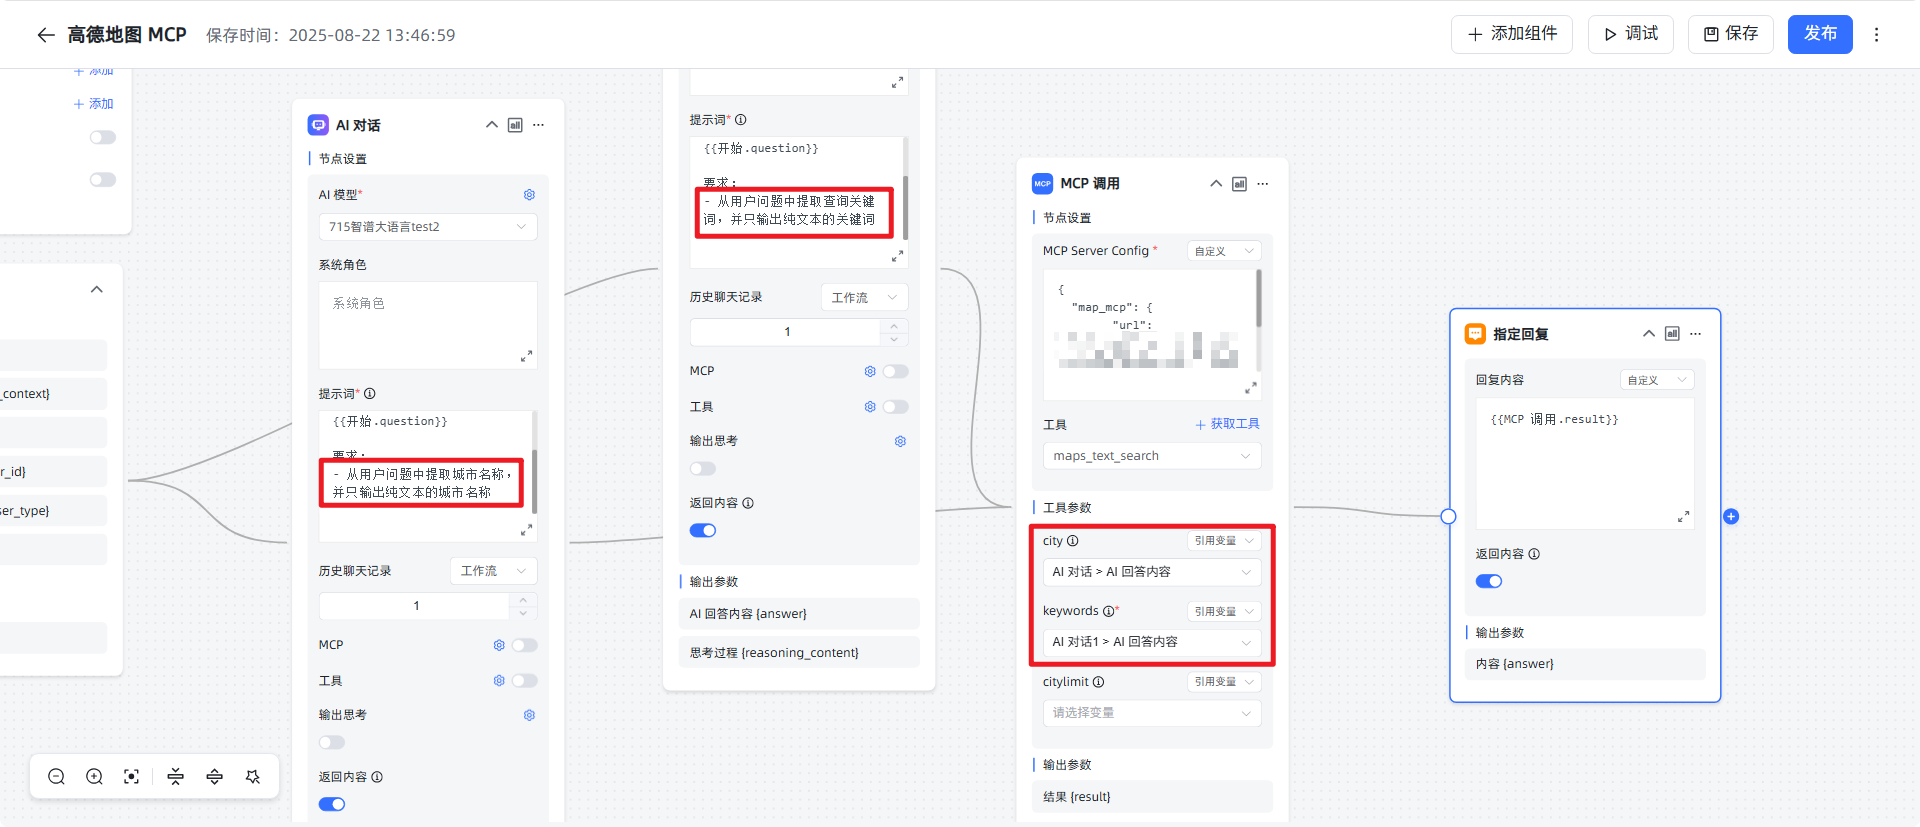Click the auto-layout beautify icon

[x=253, y=777]
